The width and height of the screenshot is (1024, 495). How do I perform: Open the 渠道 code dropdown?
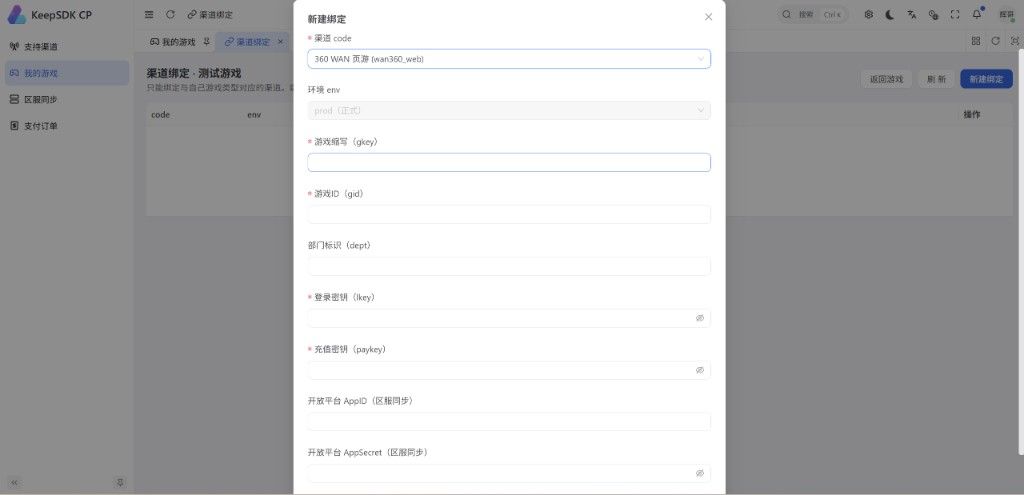click(x=509, y=59)
